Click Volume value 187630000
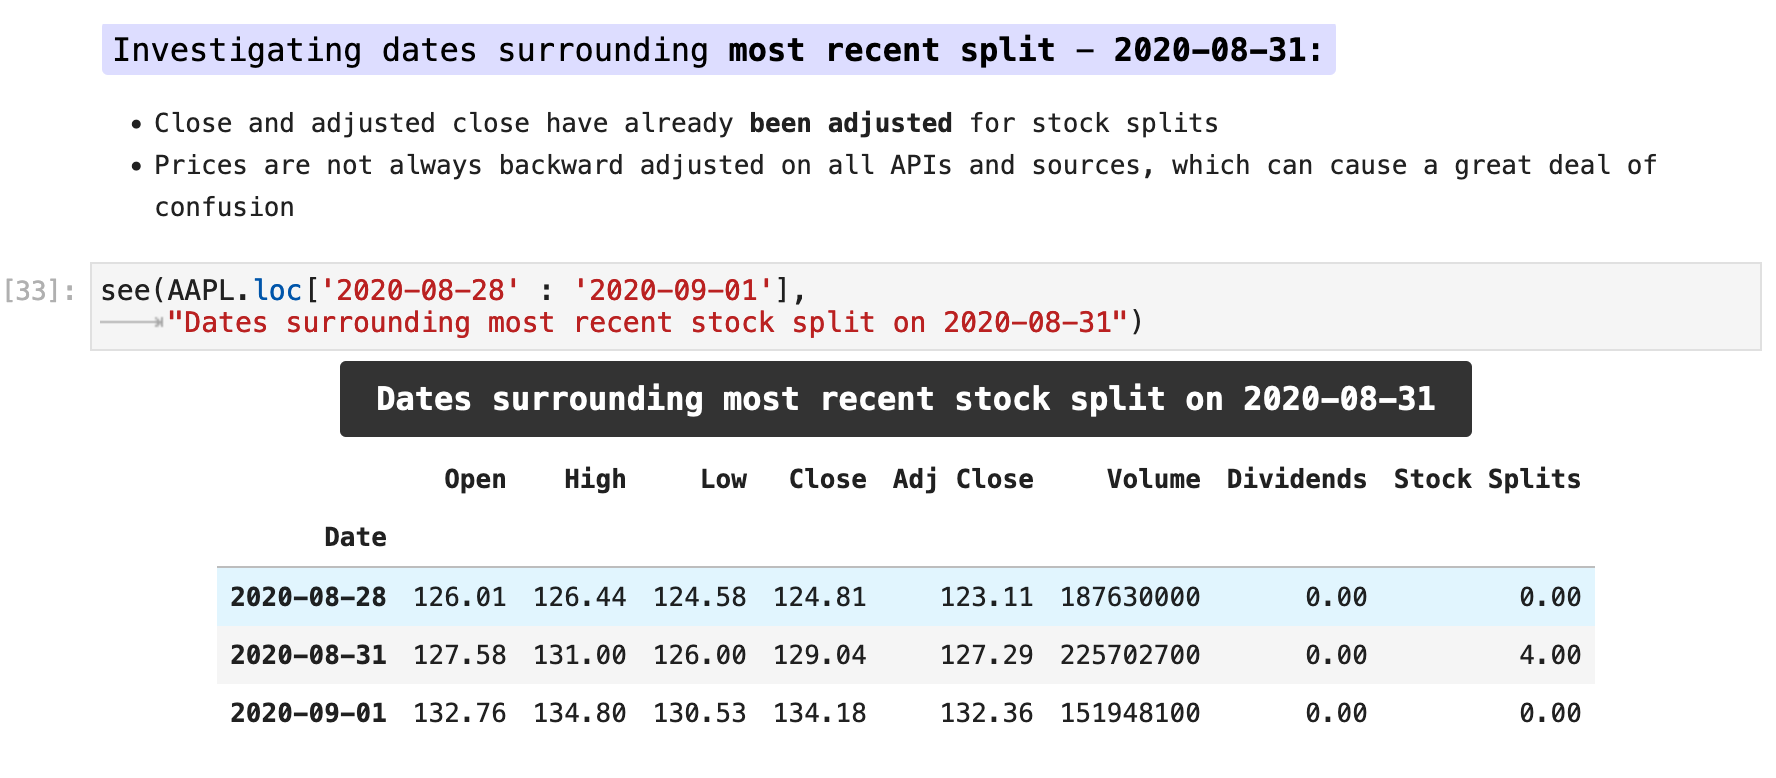The image size is (1776, 778). pyautogui.click(x=1130, y=597)
